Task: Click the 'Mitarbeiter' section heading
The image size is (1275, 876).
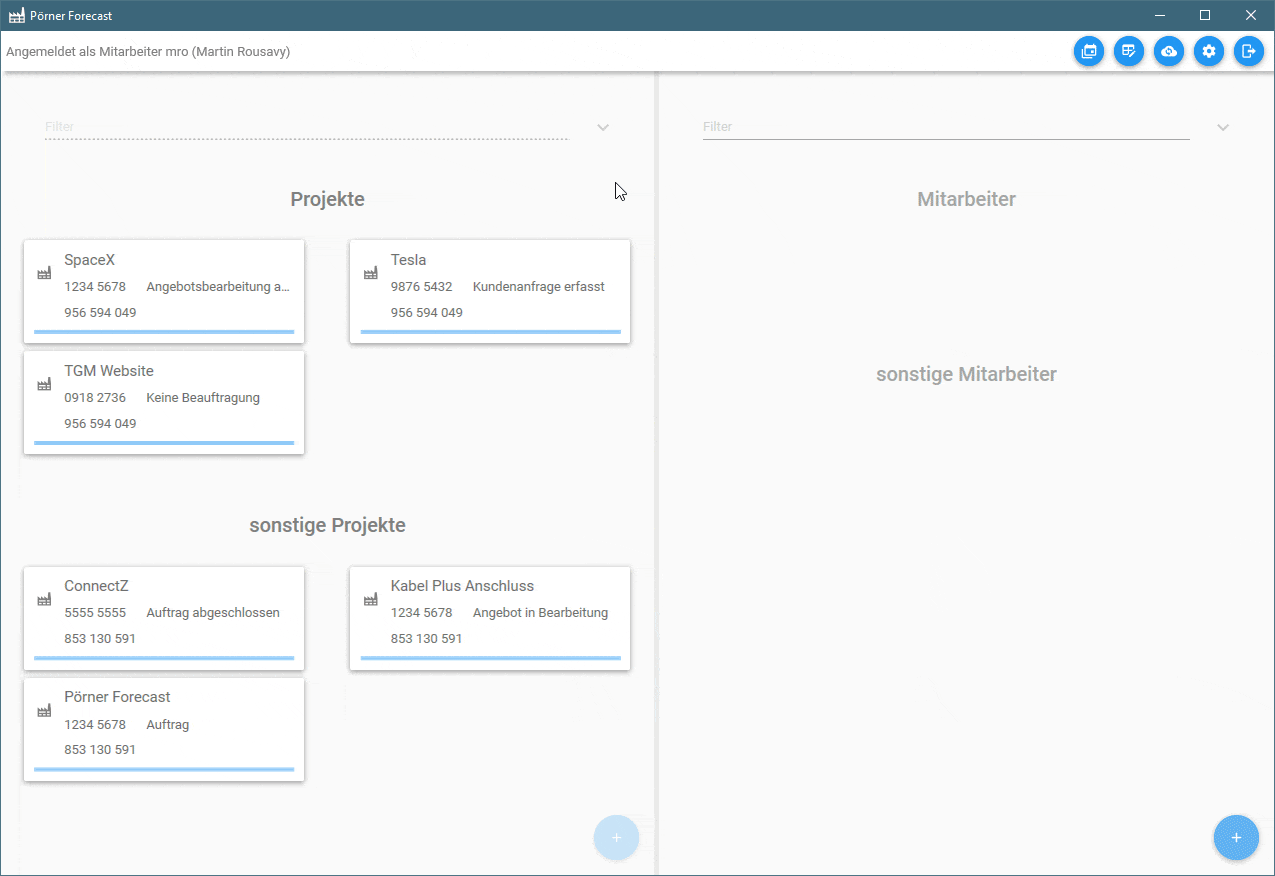Action: coord(967,199)
